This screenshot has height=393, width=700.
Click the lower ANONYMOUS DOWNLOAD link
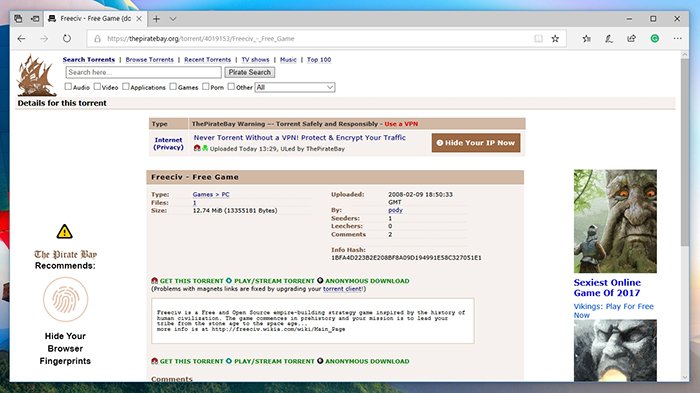(367, 361)
